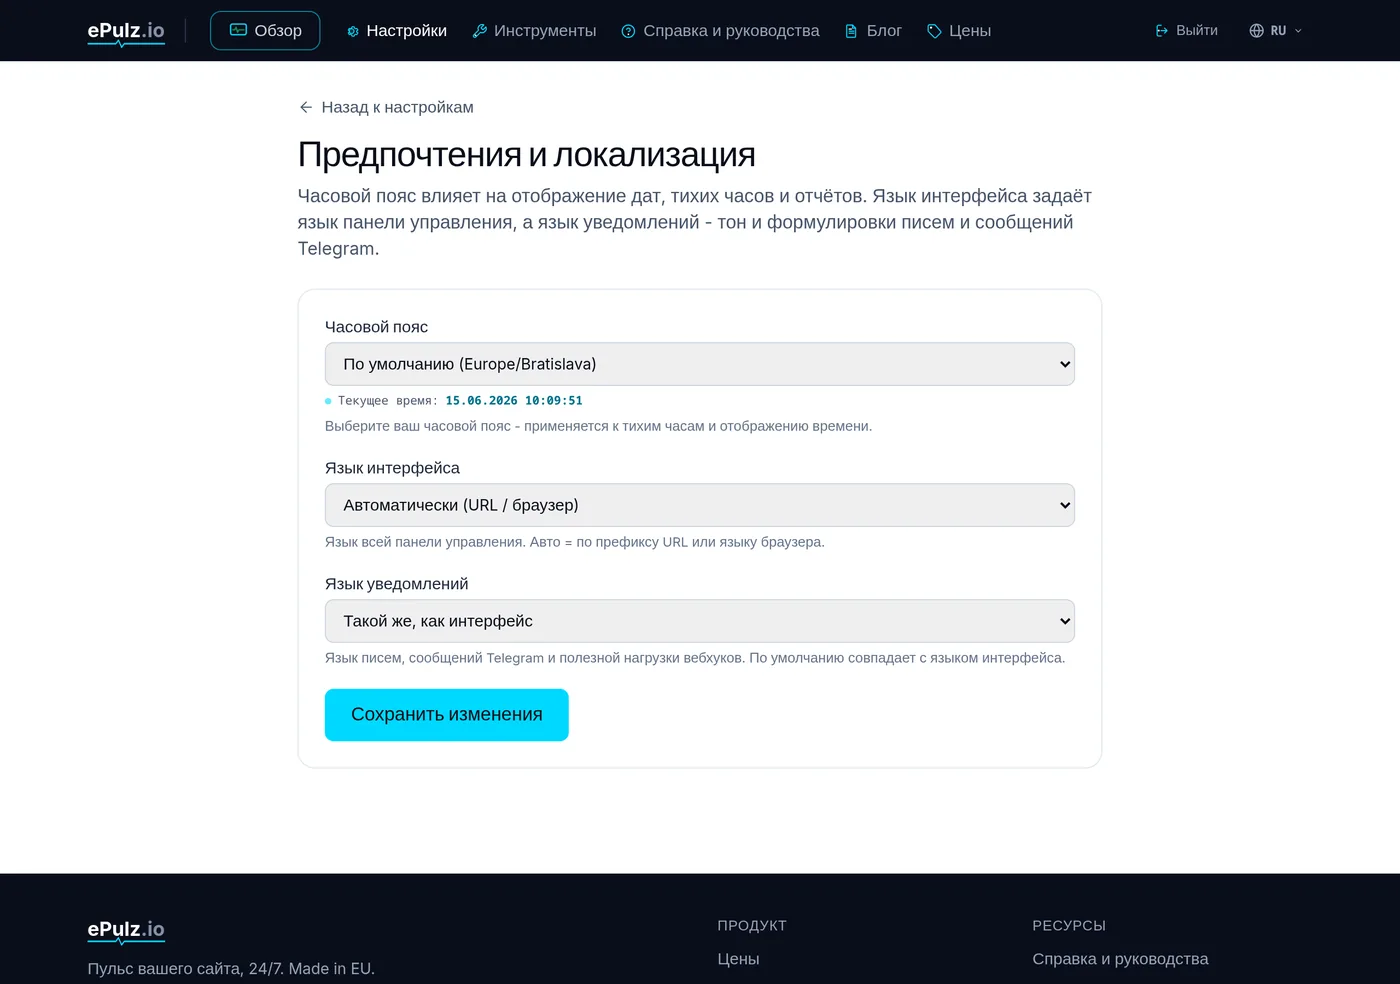Click hint text Язык всей панели управления
The image size is (1400, 984).
pos(574,542)
